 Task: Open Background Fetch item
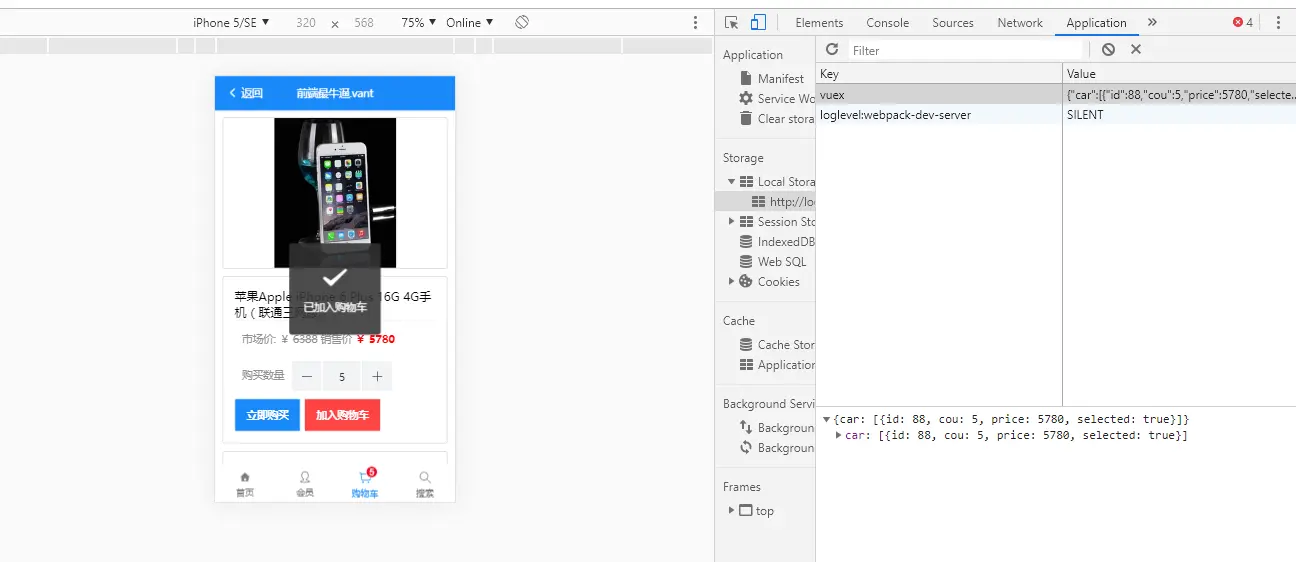777,427
